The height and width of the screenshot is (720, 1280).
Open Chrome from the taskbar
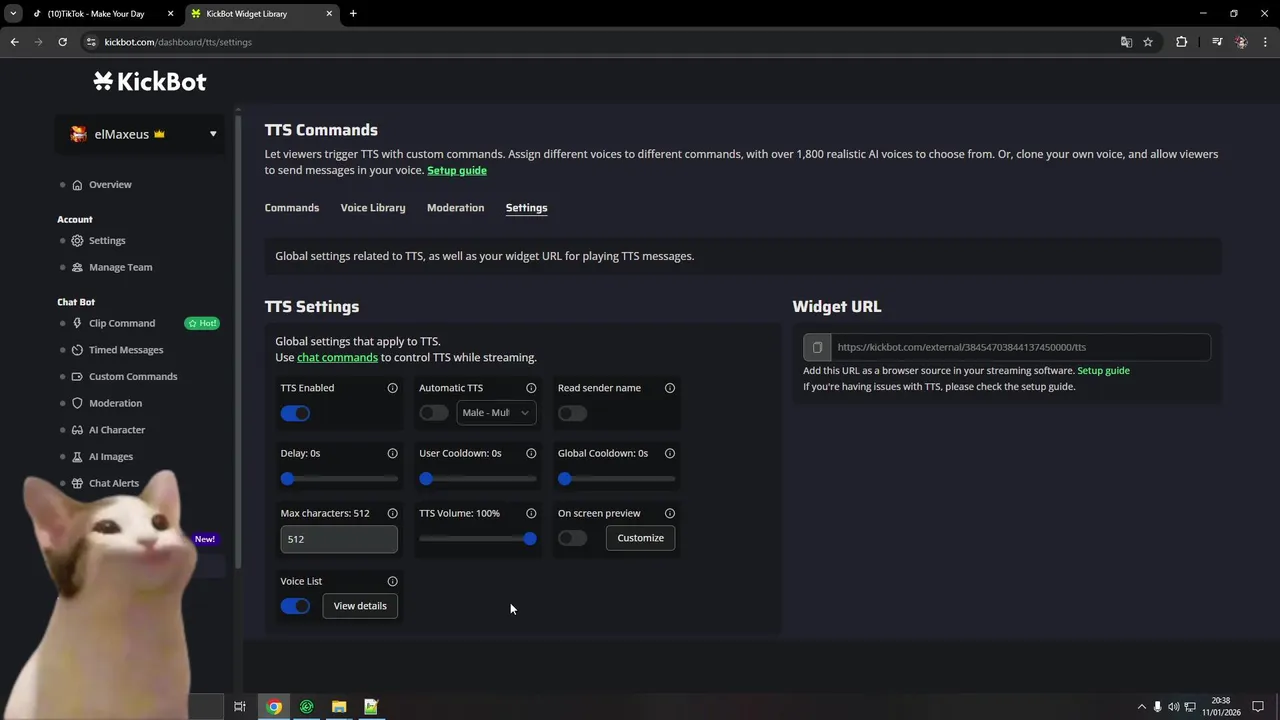coord(274,707)
